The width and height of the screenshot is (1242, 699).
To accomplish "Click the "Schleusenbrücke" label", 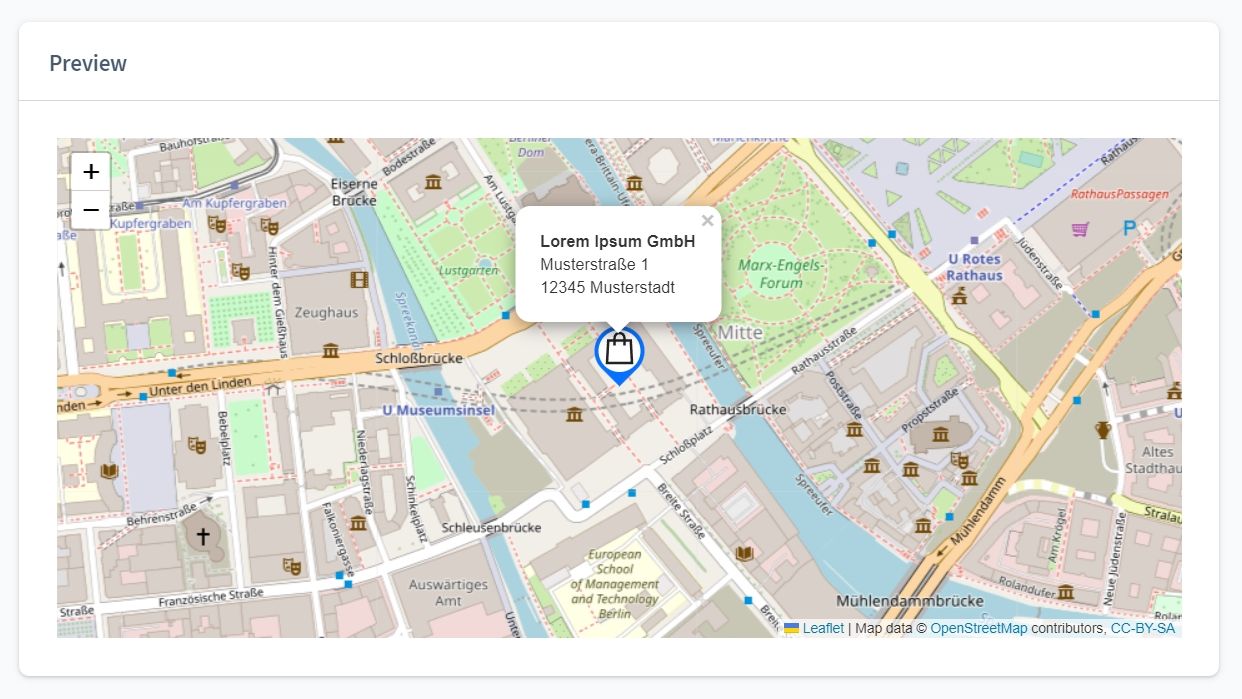I will (492, 527).
